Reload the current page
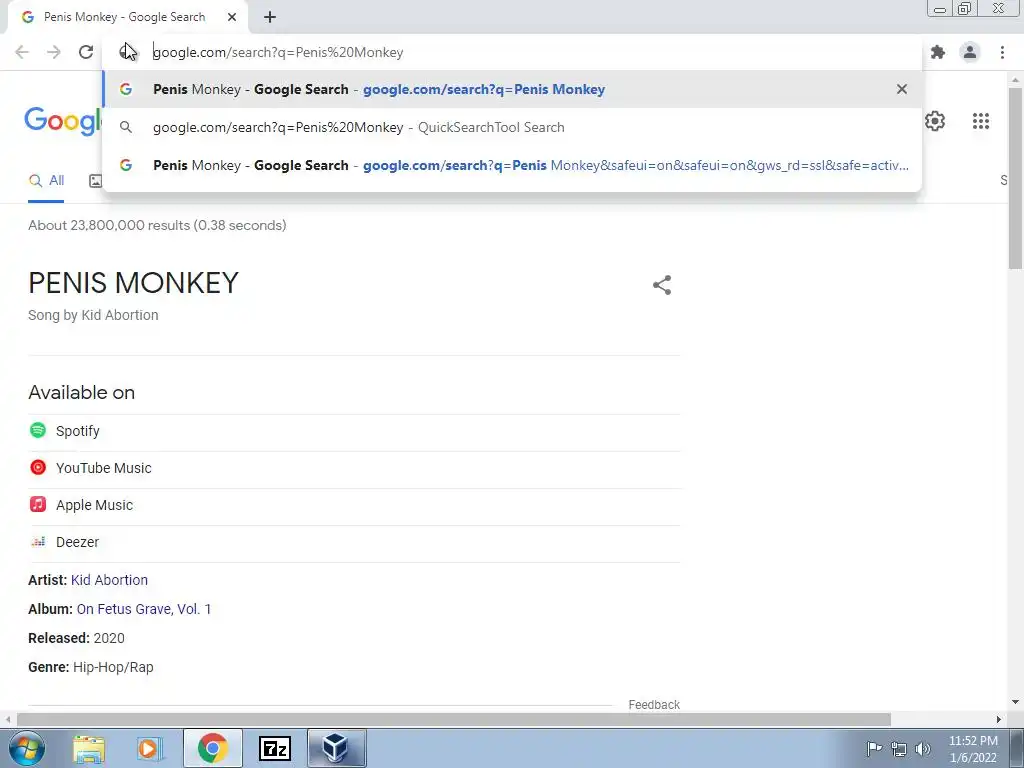This screenshot has height=768, width=1024. click(86, 52)
